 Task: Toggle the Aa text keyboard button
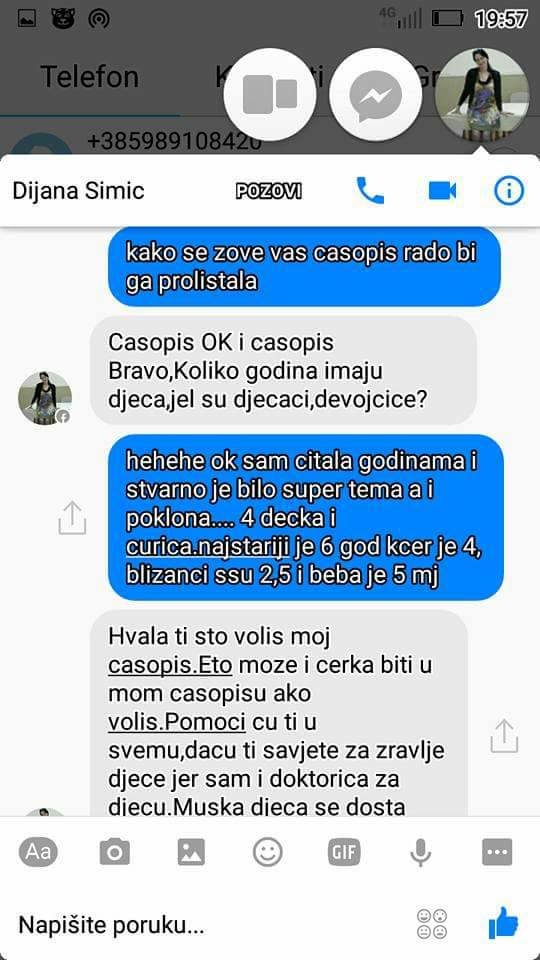[x=38, y=852]
